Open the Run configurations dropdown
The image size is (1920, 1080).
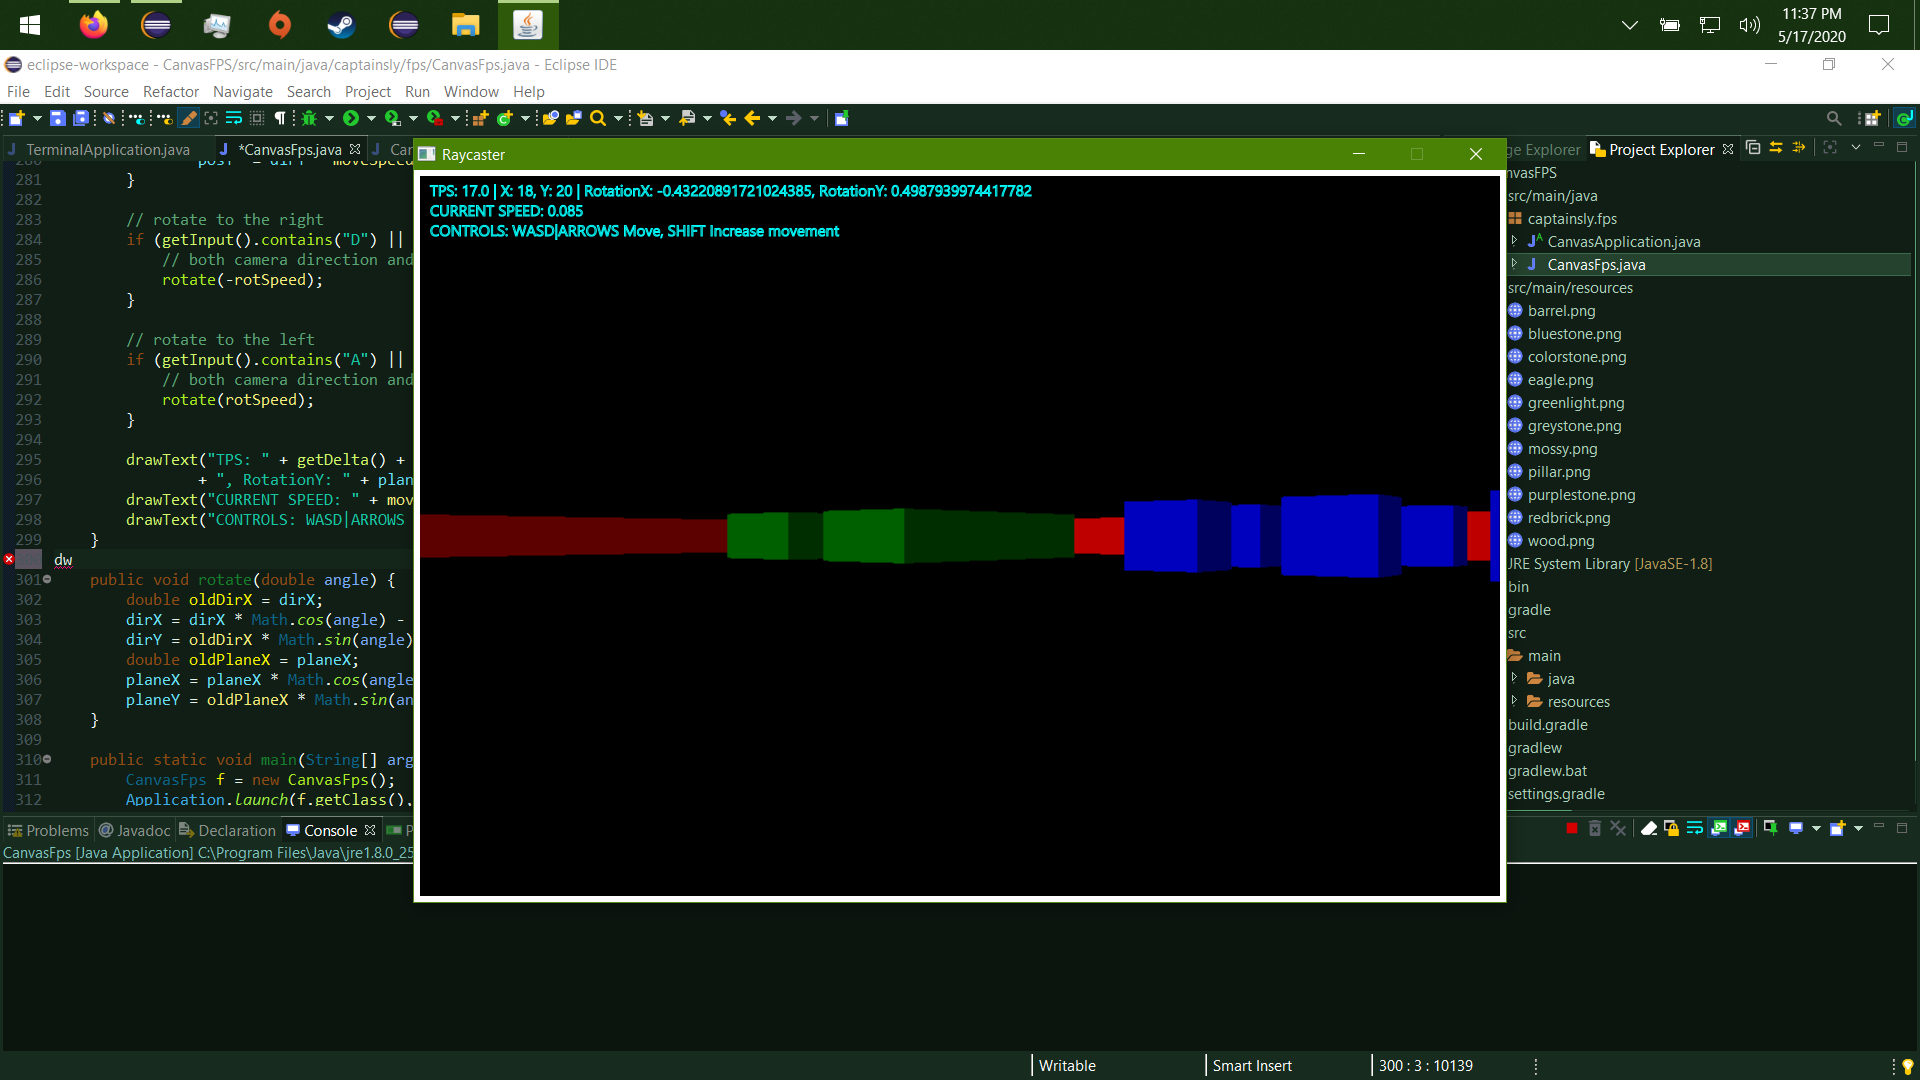tap(371, 118)
